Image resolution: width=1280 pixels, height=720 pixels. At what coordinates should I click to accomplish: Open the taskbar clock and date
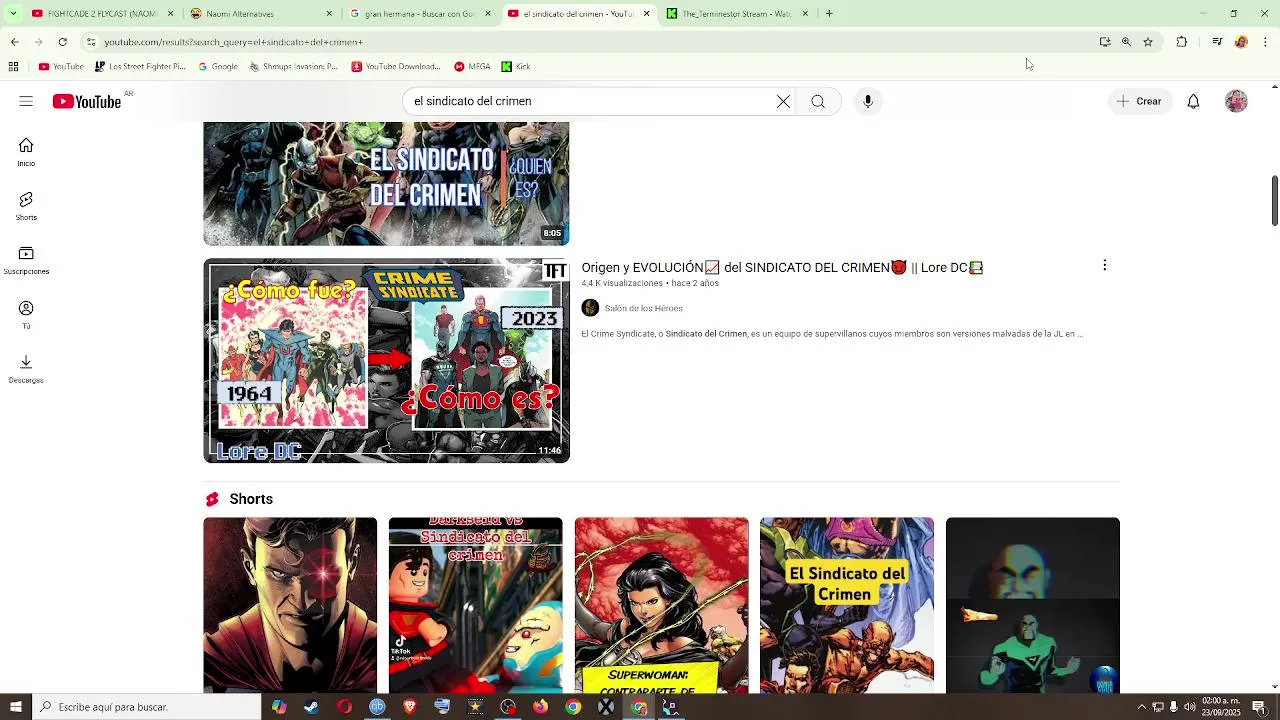(1221, 707)
